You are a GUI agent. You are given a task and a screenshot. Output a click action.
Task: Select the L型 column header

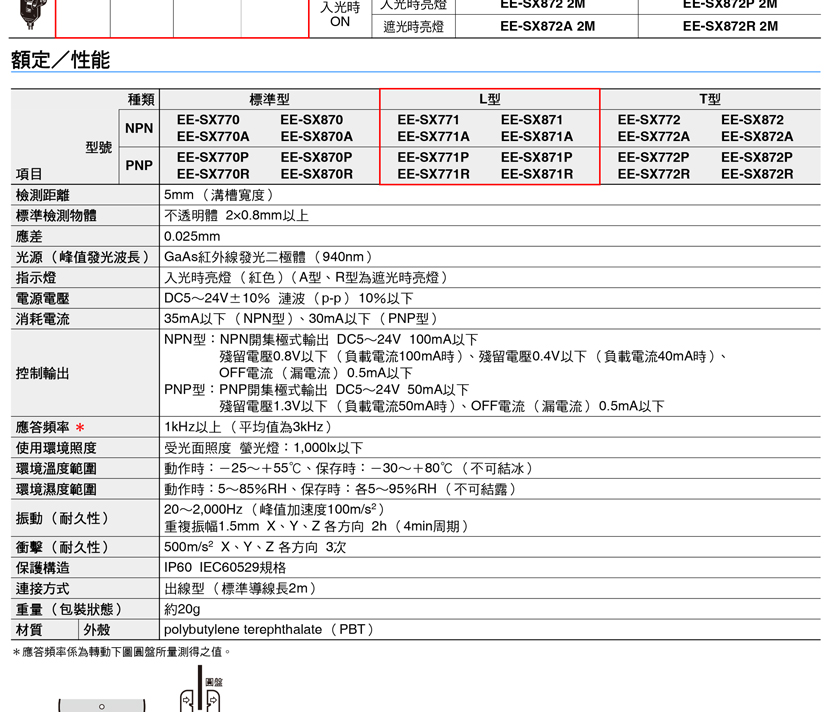(490, 100)
